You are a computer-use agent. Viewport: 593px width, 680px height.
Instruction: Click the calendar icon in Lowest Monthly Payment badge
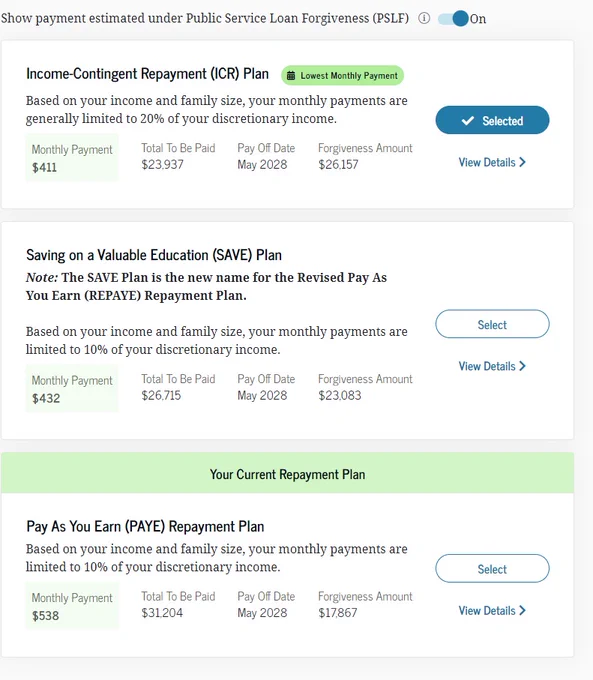pos(291,75)
